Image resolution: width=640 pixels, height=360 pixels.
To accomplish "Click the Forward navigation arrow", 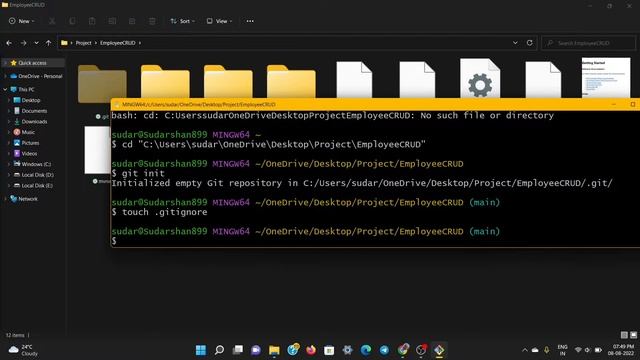I will click(23, 43).
